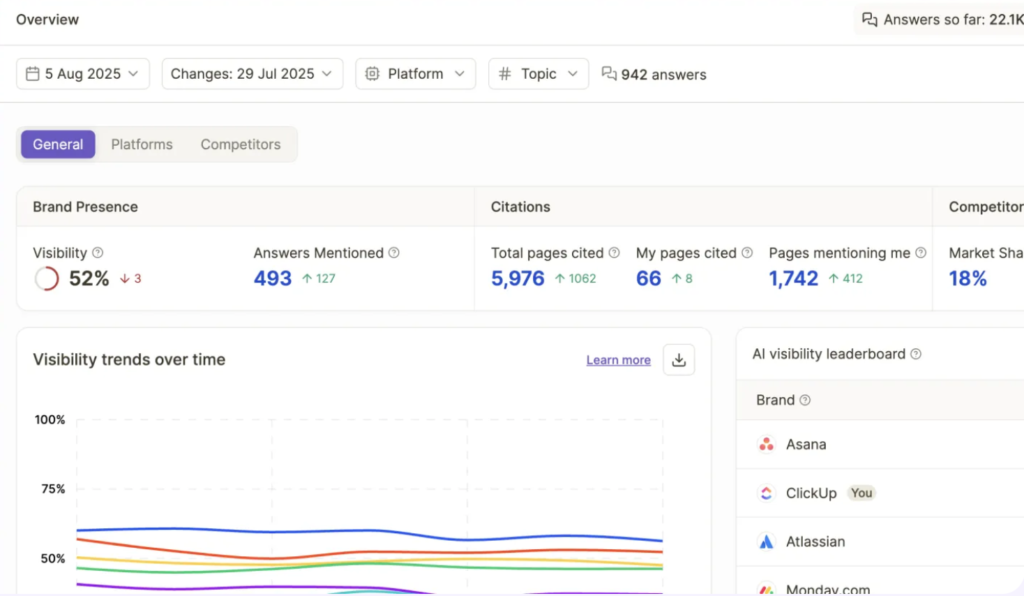Open the 5 Aug 2025 date dropdown
This screenshot has height=596, width=1024.
(x=83, y=74)
